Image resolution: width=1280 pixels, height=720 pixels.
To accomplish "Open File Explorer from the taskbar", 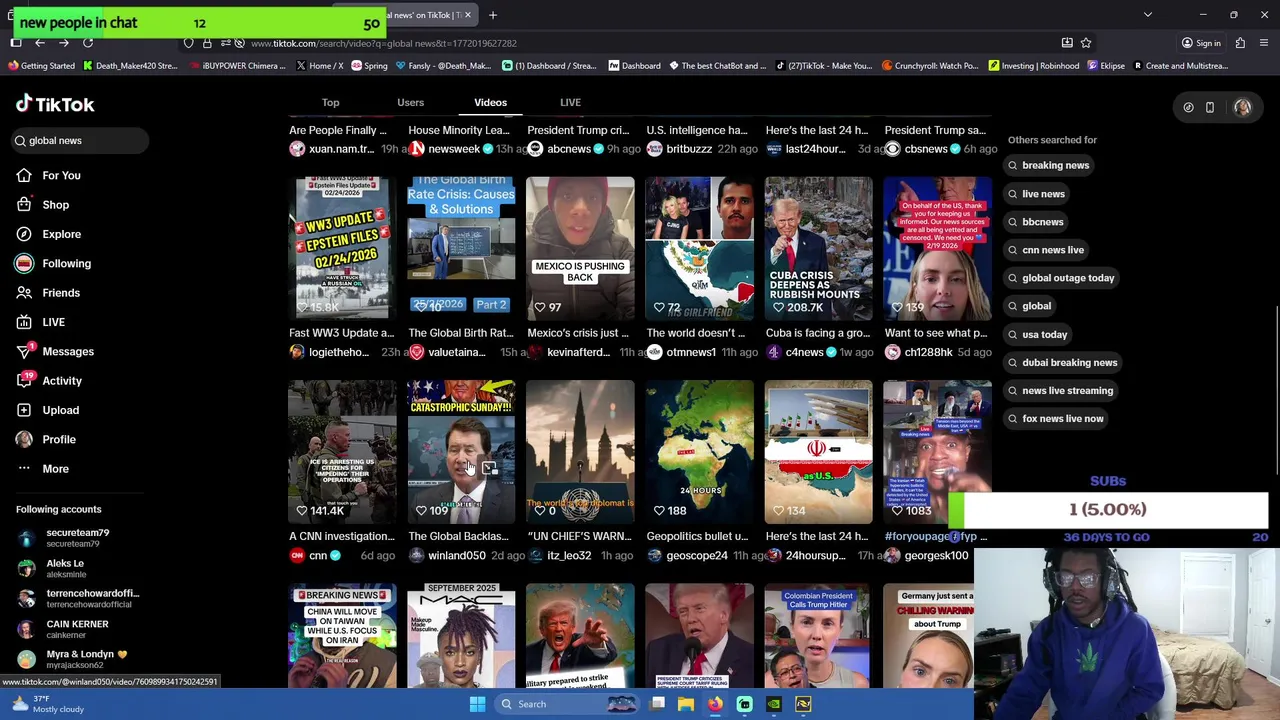I will pos(686,704).
